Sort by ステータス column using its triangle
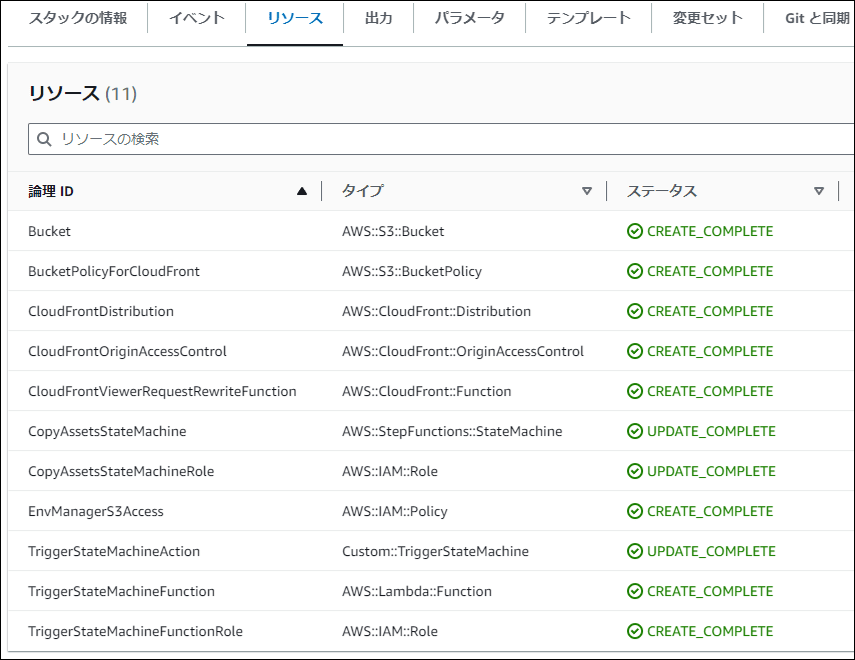The width and height of the screenshot is (855, 660). coord(818,191)
